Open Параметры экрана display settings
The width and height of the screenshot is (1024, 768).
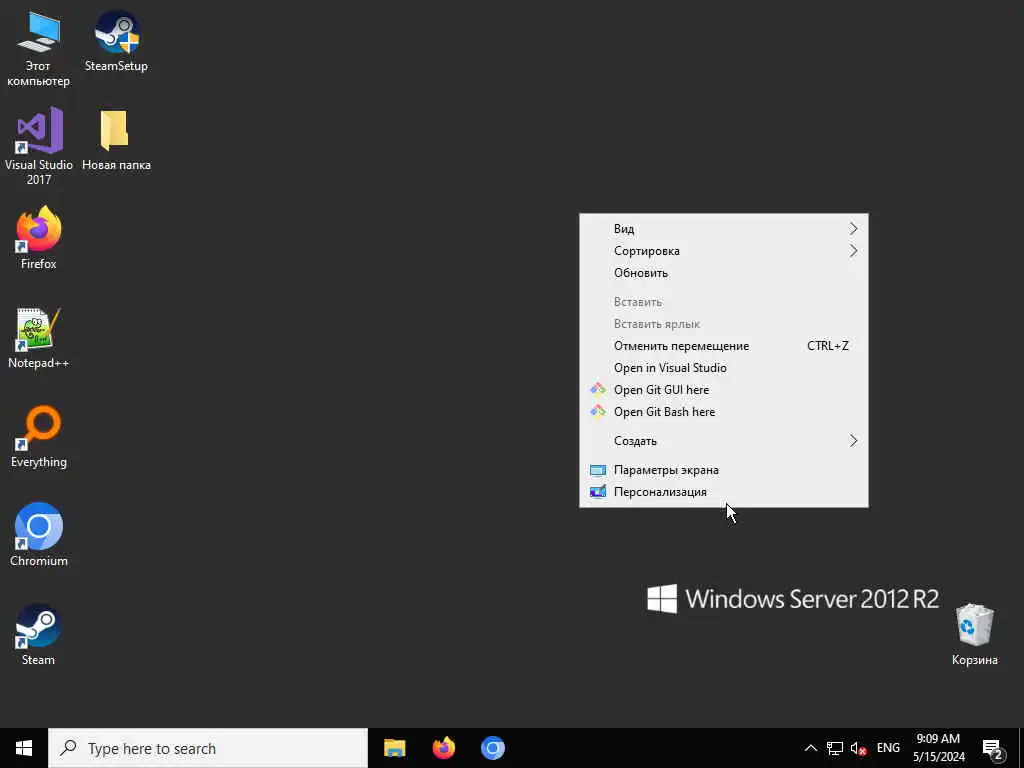click(724, 470)
